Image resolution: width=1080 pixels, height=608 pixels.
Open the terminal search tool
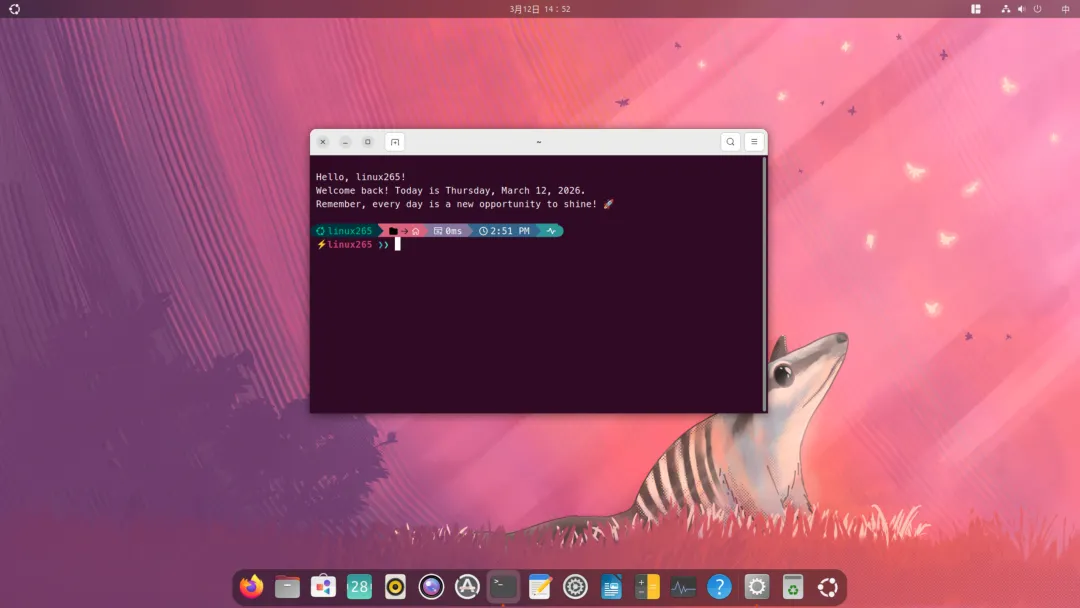tap(730, 142)
